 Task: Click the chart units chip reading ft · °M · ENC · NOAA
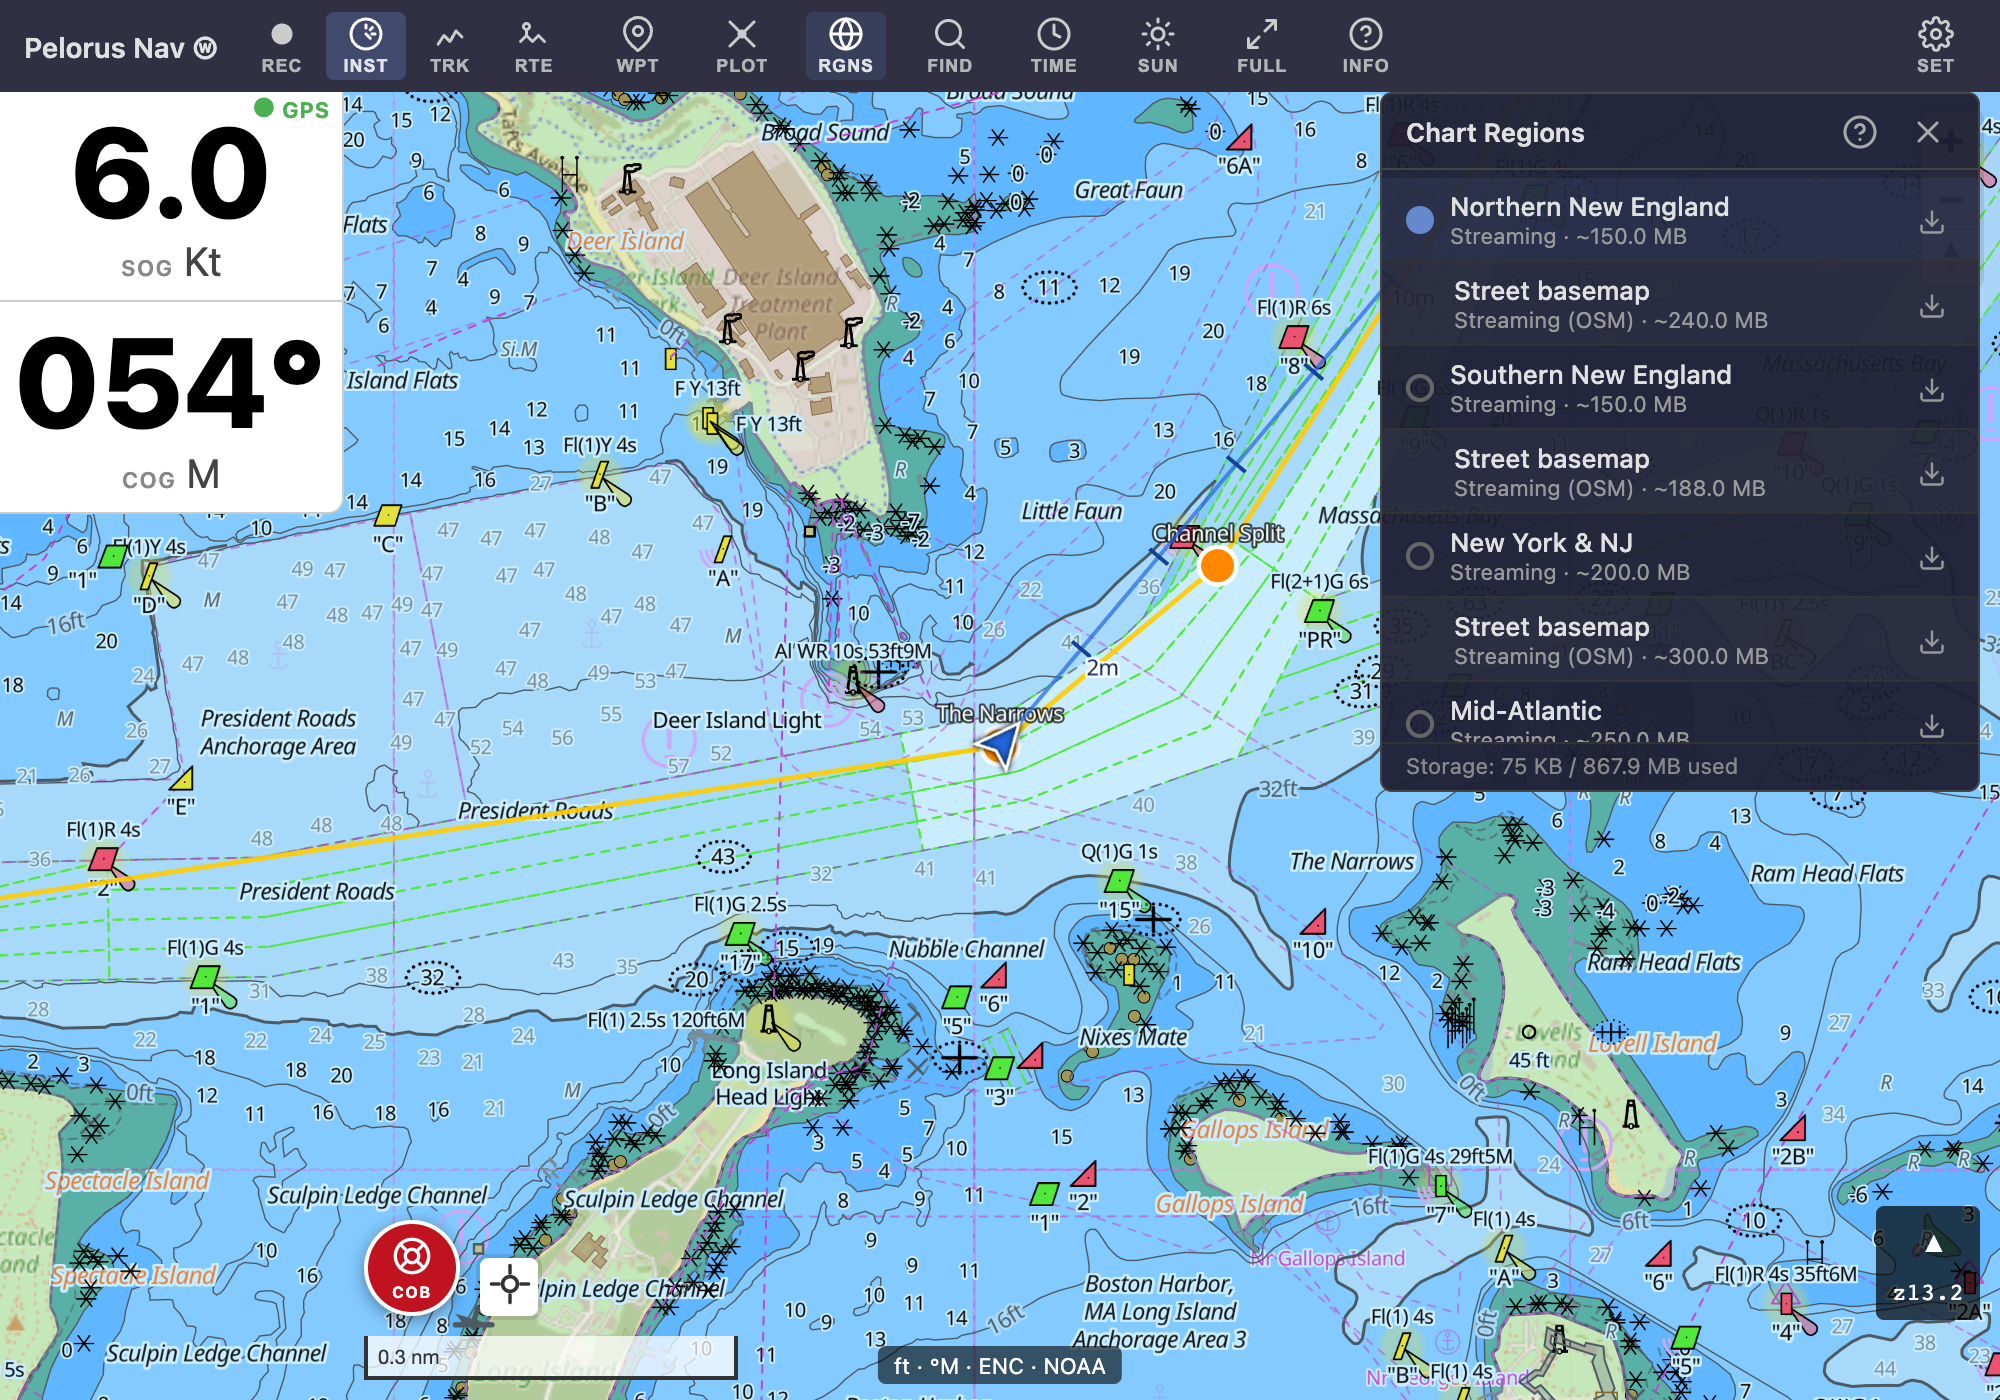(x=999, y=1366)
